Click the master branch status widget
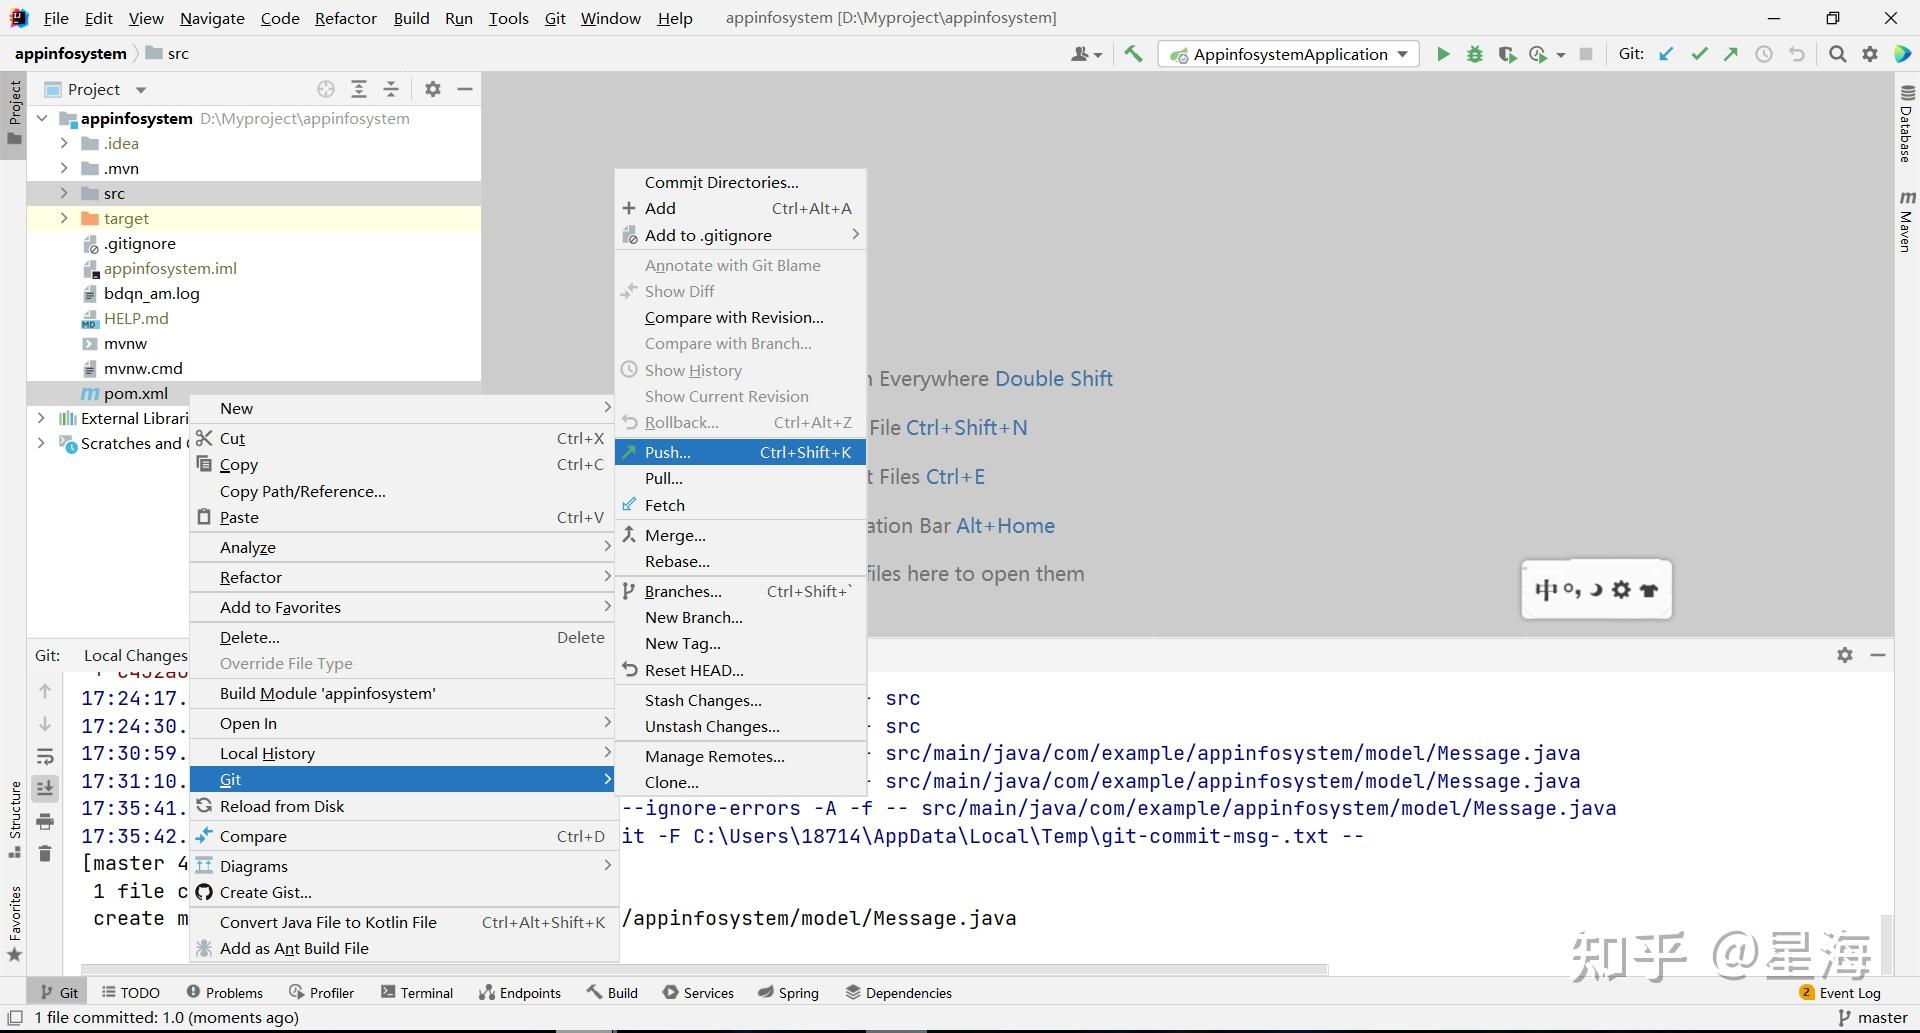The width and height of the screenshot is (1920, 1033). click(1873, 1017)
